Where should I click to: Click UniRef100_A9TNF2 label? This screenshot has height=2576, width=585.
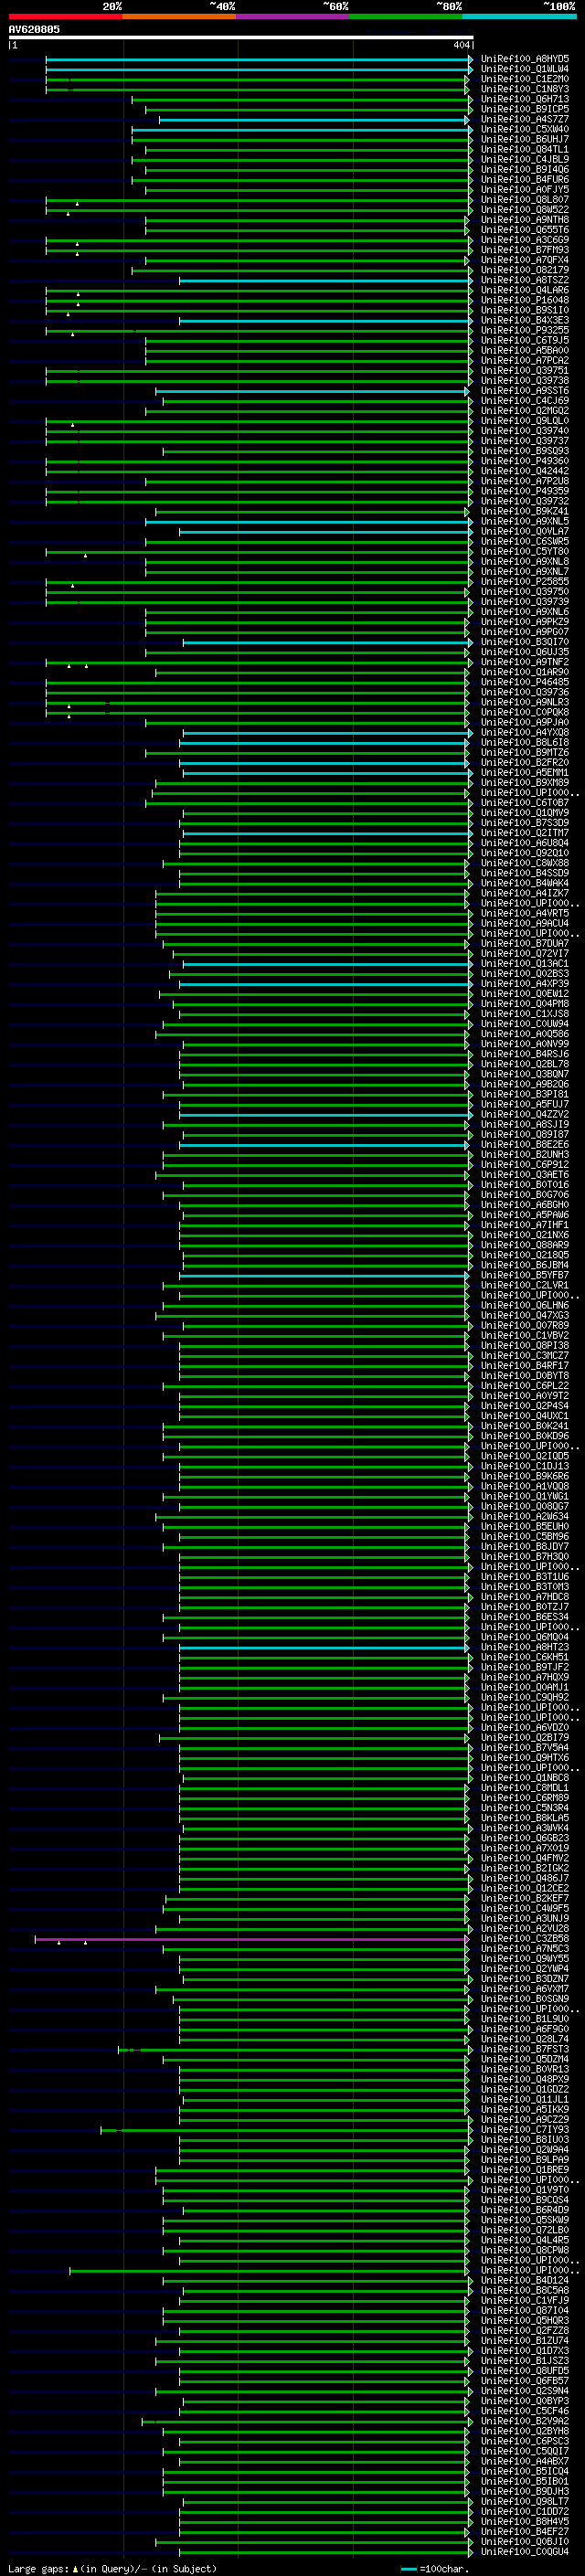[x=524, y=662]
